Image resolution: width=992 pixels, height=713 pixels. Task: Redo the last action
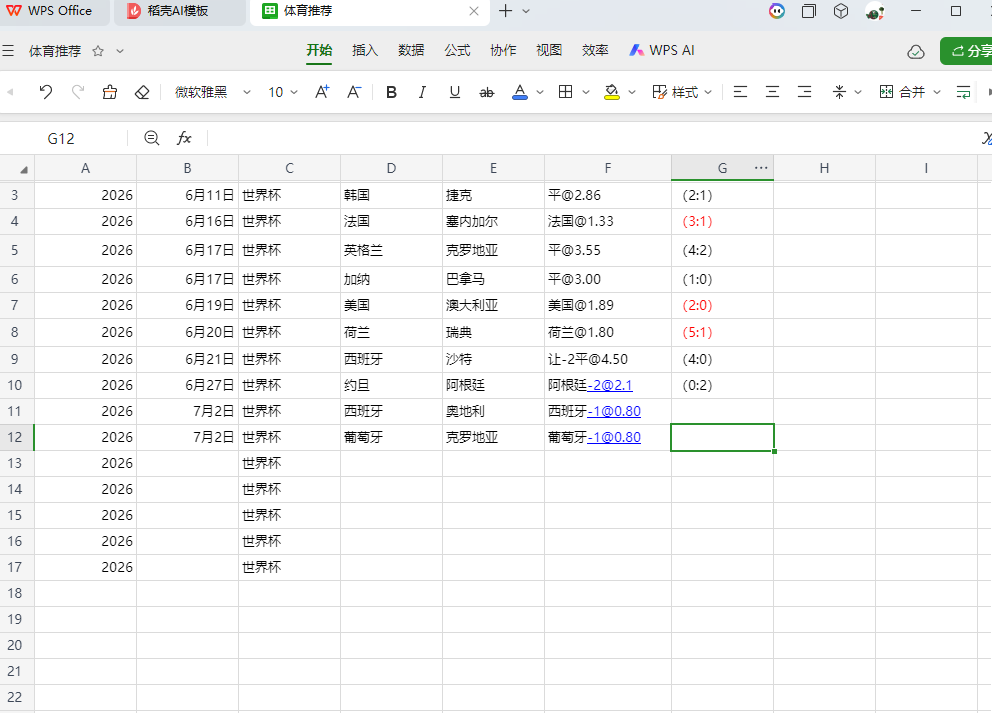pos(78,92)
